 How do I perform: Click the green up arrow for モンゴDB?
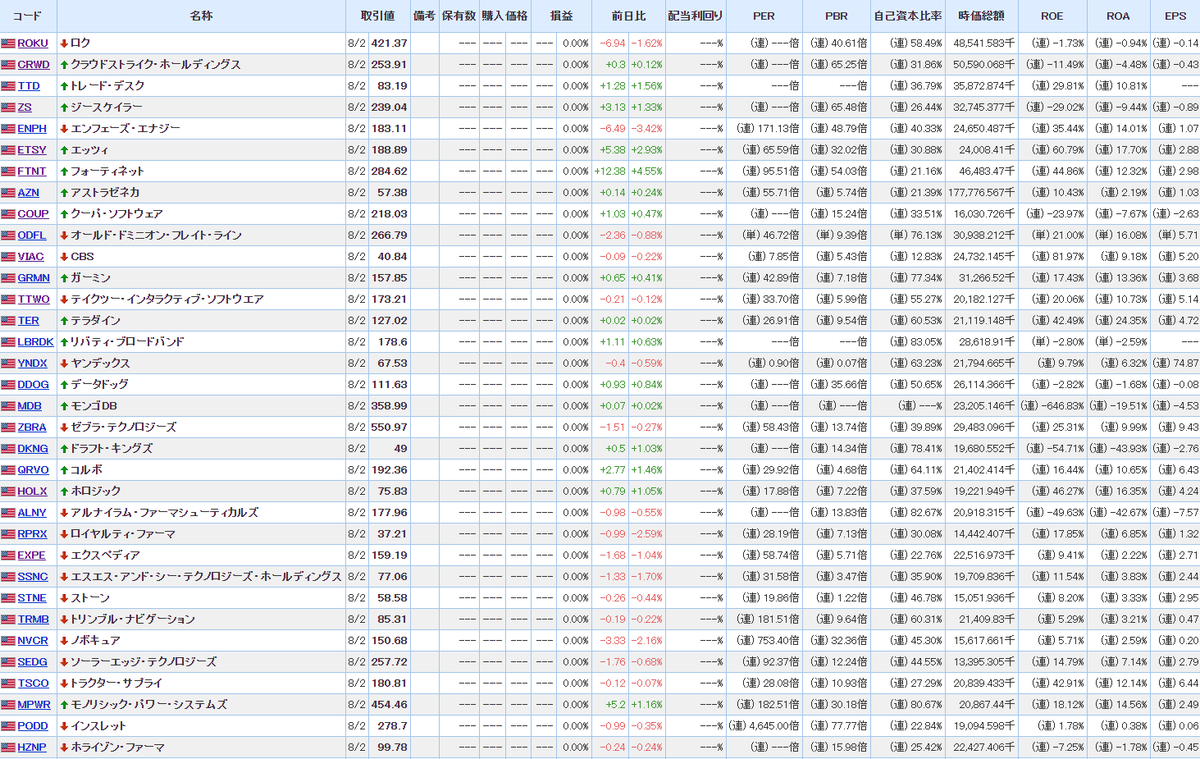pyautogui.click(x=64, y=406)
